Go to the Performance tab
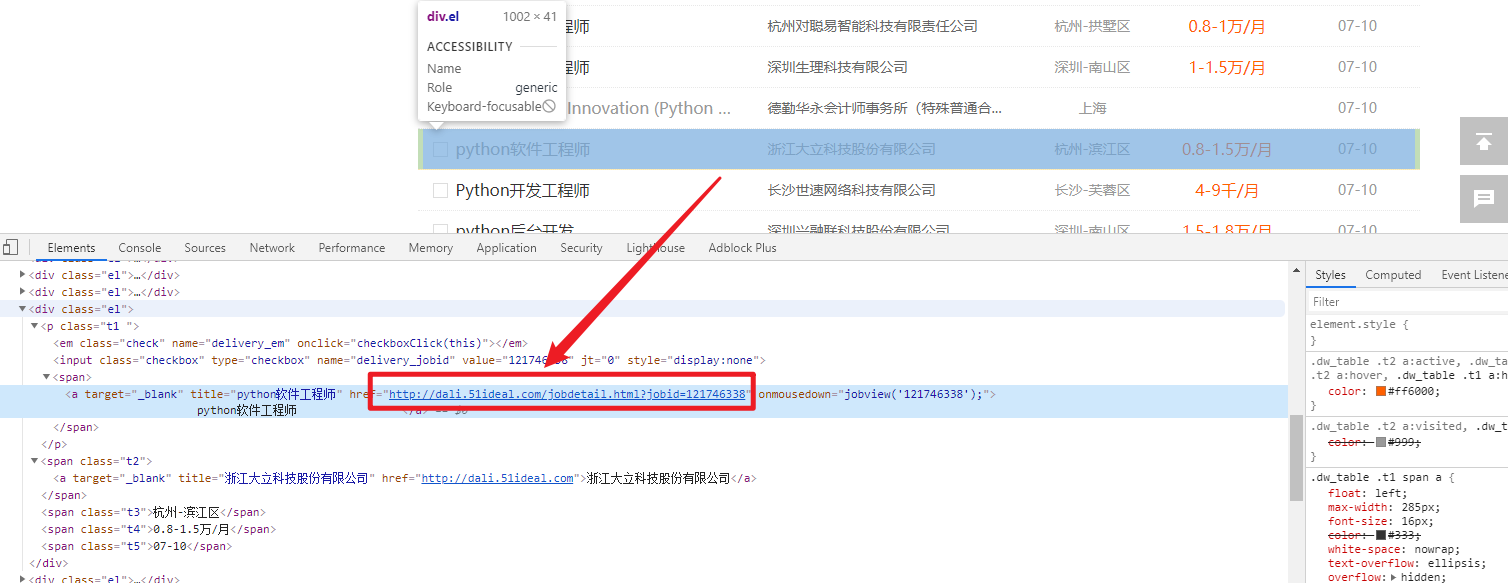 [352, 248]
